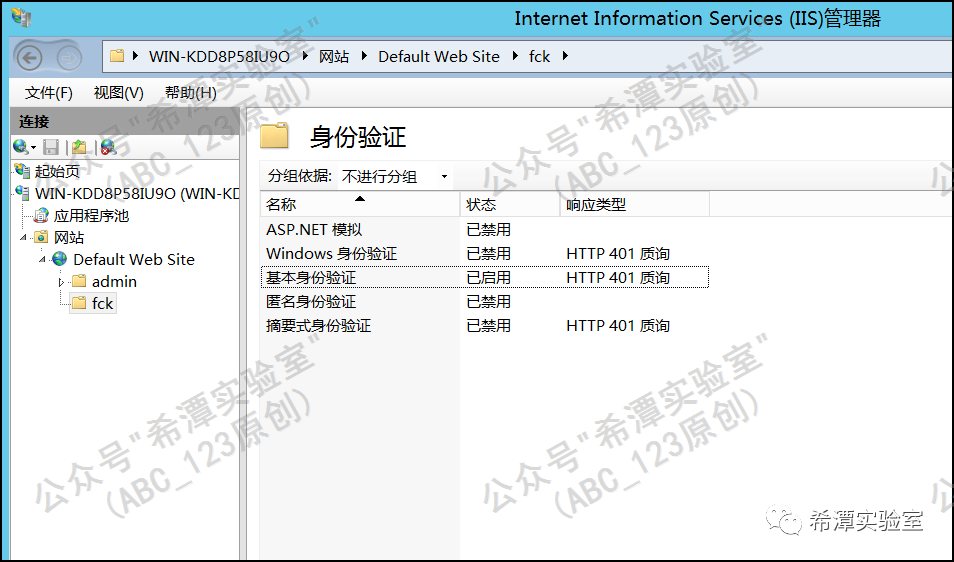
Task: Sort by the 响应类型 column header
Action: [x=634, y=204]
